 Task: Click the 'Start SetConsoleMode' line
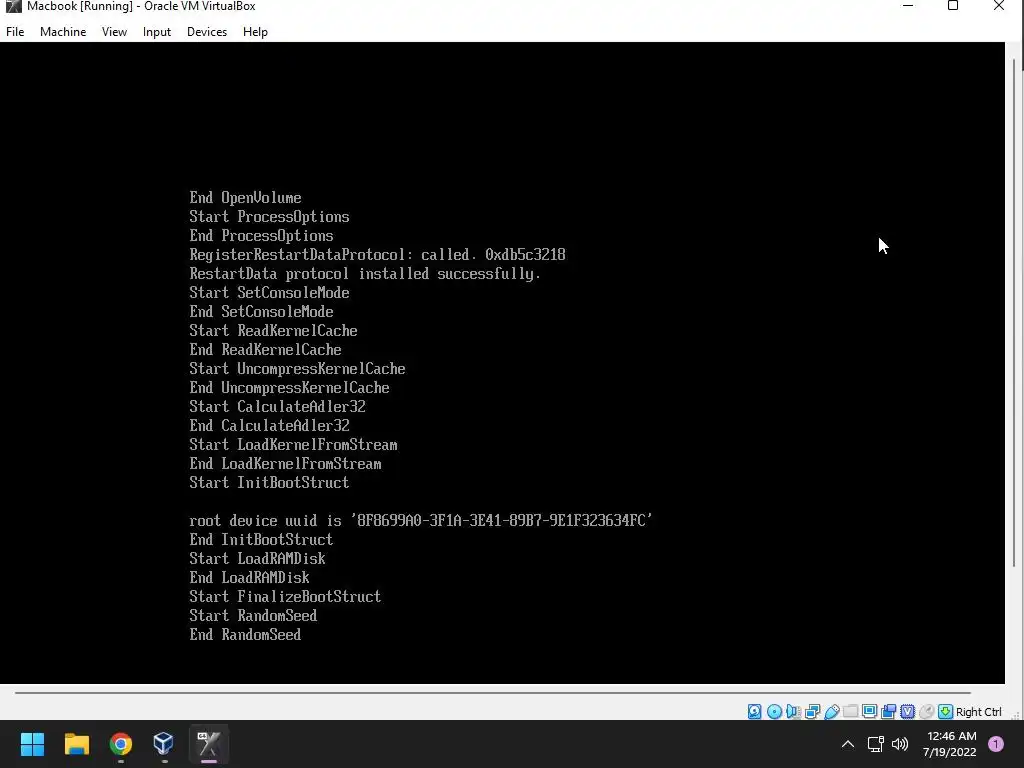pos(269,293)
